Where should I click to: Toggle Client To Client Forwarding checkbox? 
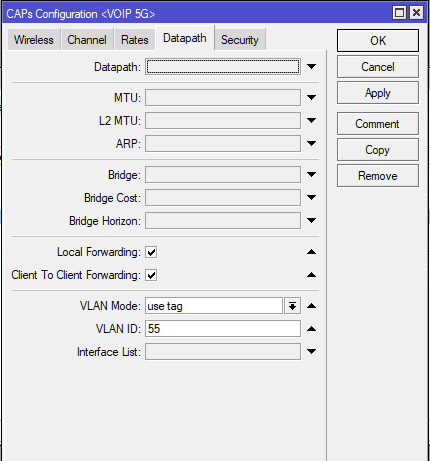pos(151,275)
